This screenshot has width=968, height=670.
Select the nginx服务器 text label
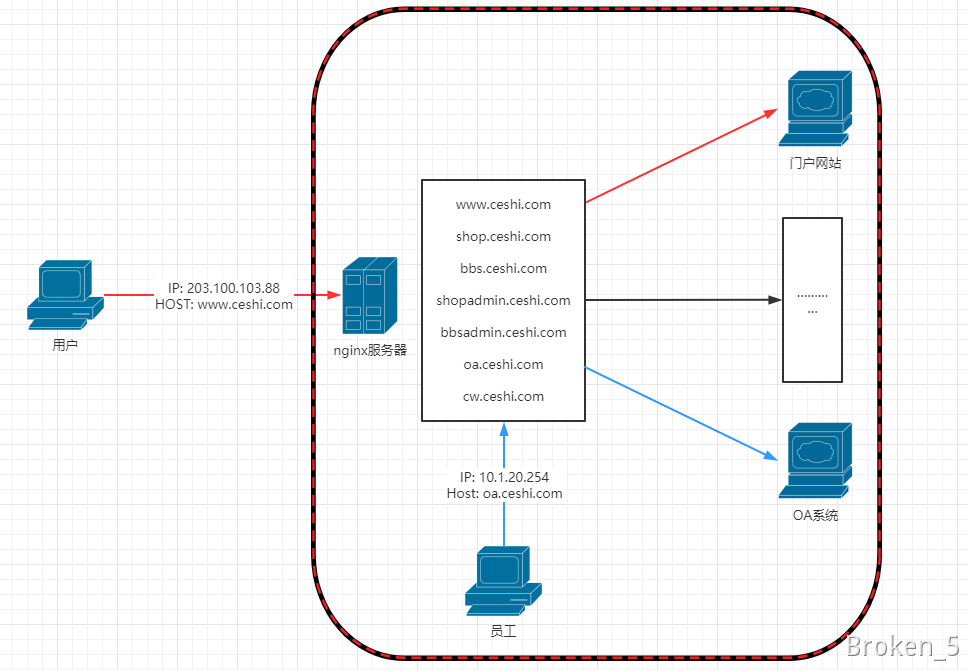point(370,351)
